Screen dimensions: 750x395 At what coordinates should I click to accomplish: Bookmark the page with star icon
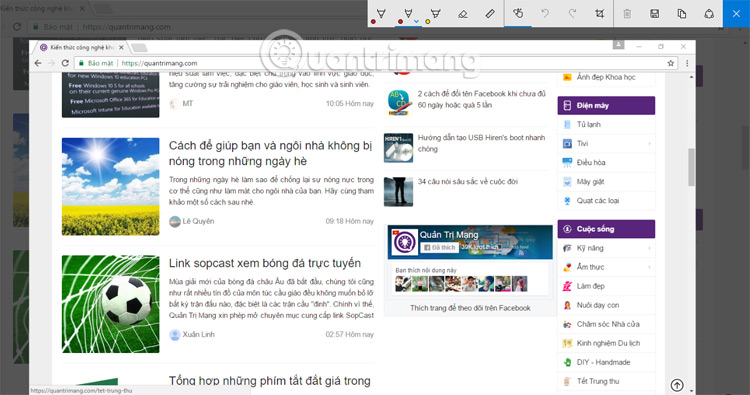coord(671,63)
